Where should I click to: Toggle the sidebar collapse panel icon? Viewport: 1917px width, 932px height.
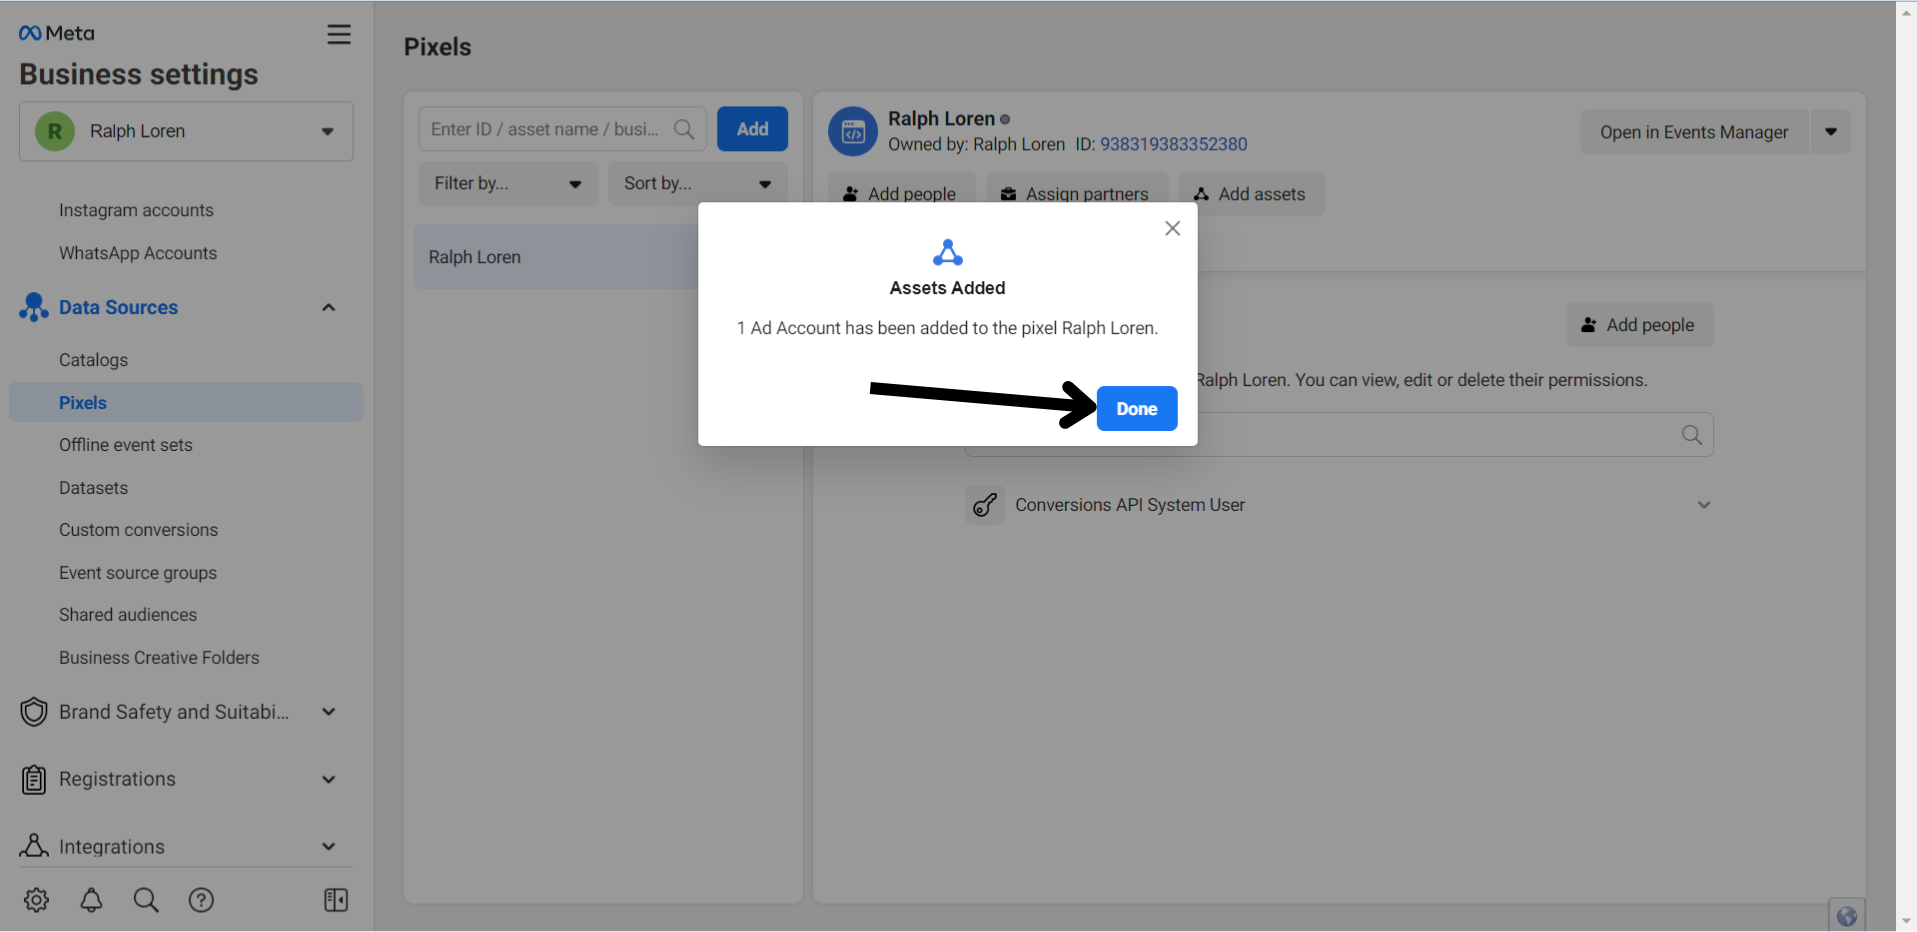point(336,900)
